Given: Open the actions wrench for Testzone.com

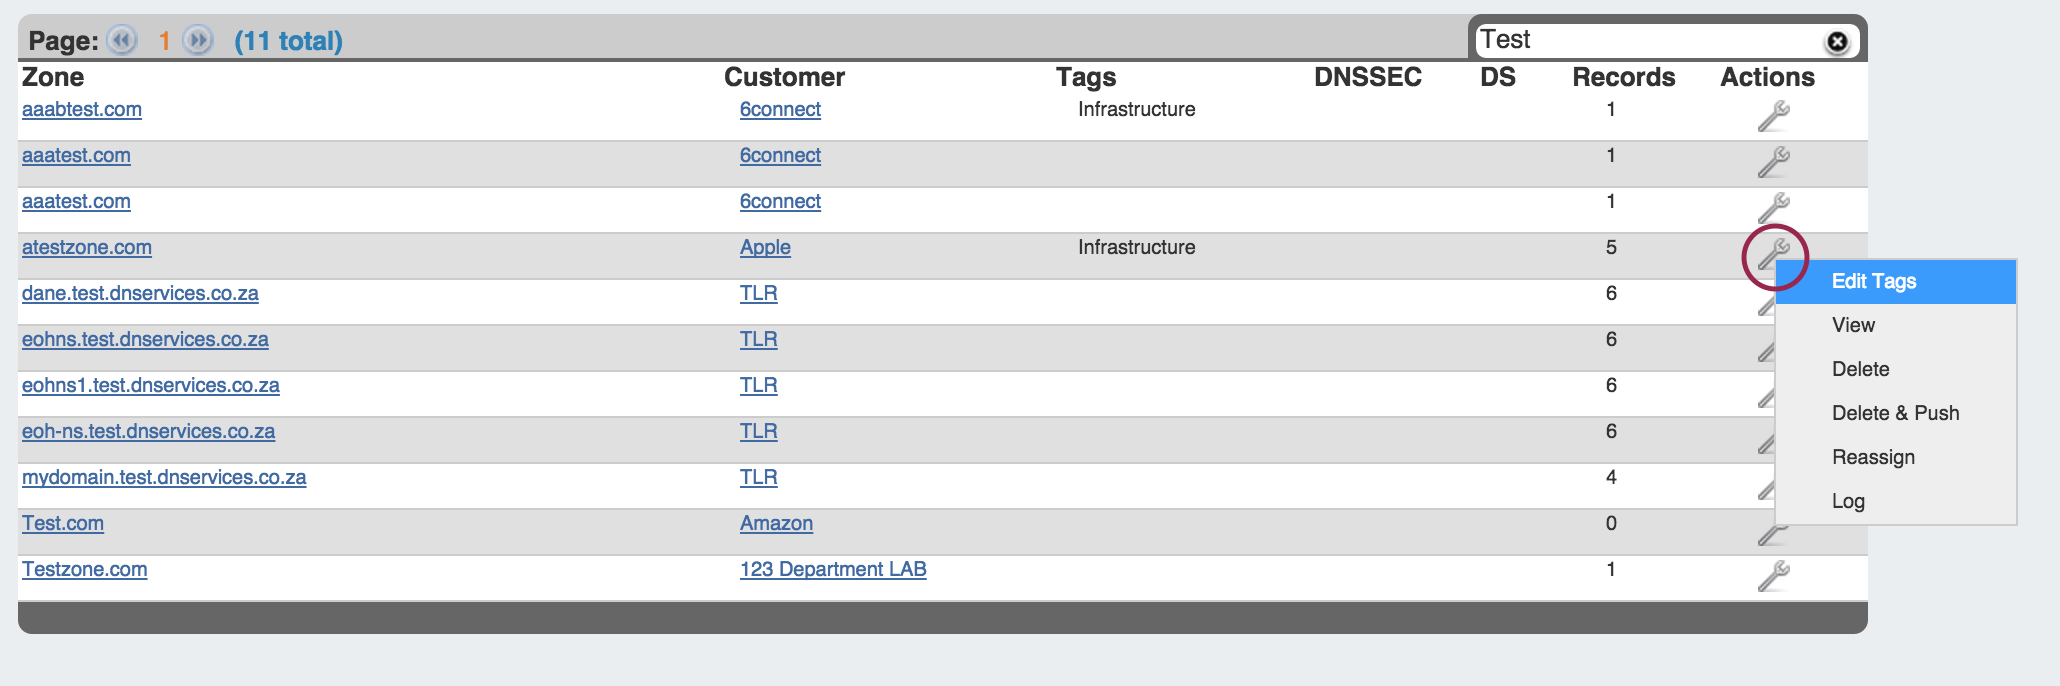Looking at the screenshot, I should [1773, 576].
